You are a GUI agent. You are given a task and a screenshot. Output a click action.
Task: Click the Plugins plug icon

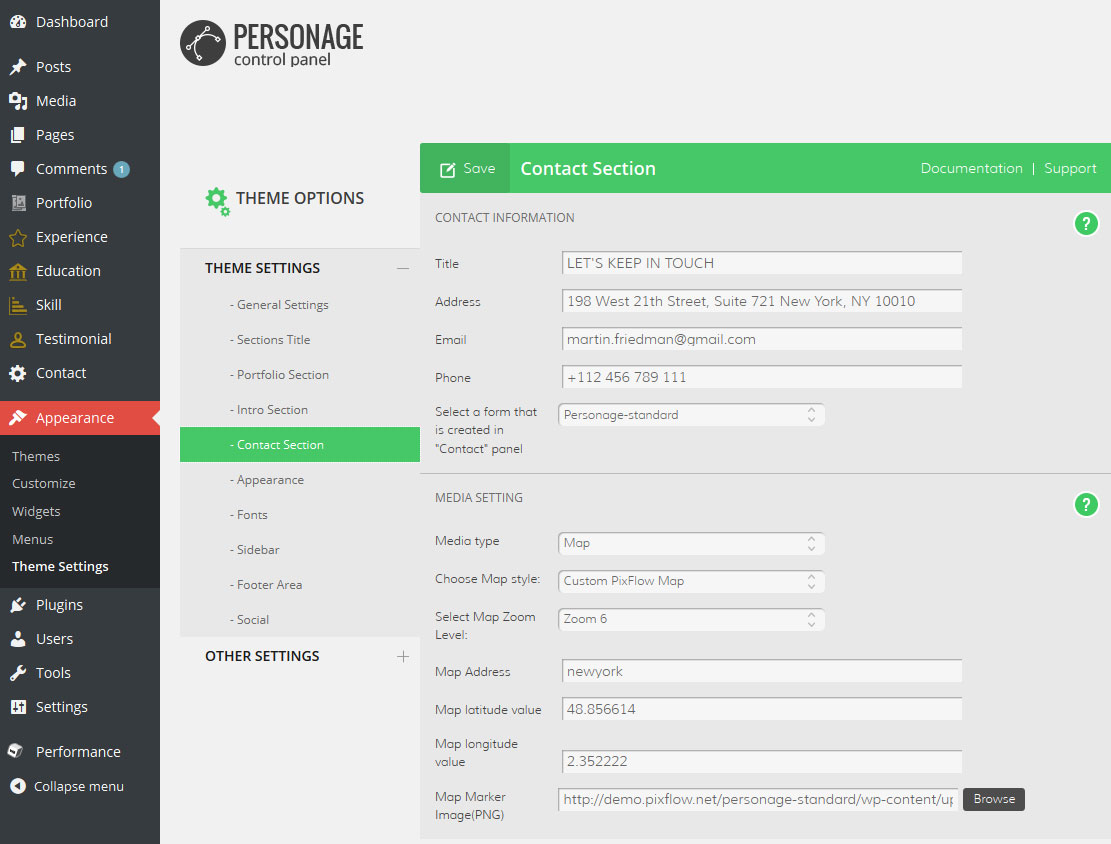(x=18, y=605)
